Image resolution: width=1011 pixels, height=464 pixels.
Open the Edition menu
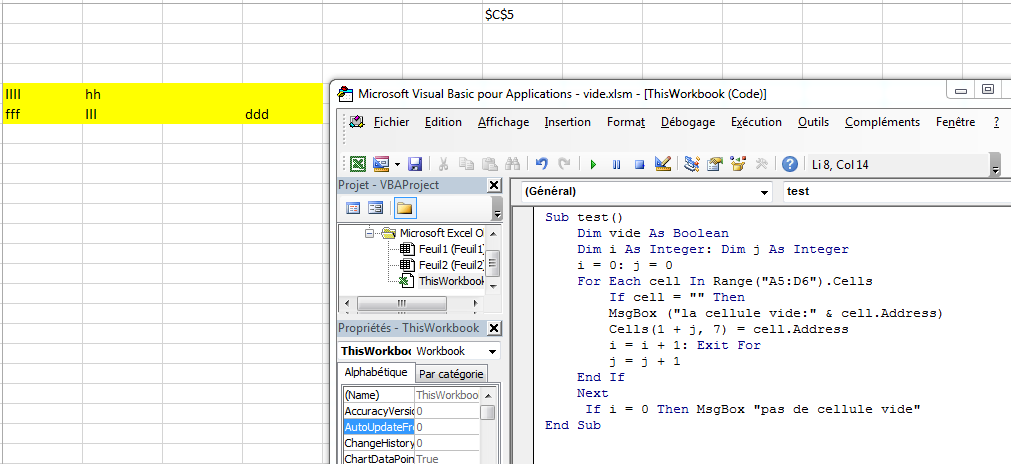[443, 122]
